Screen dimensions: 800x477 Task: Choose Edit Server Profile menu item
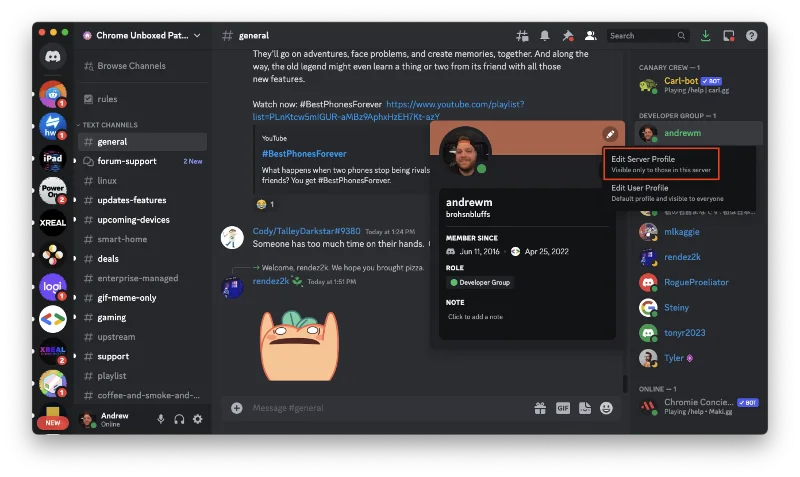661,164
